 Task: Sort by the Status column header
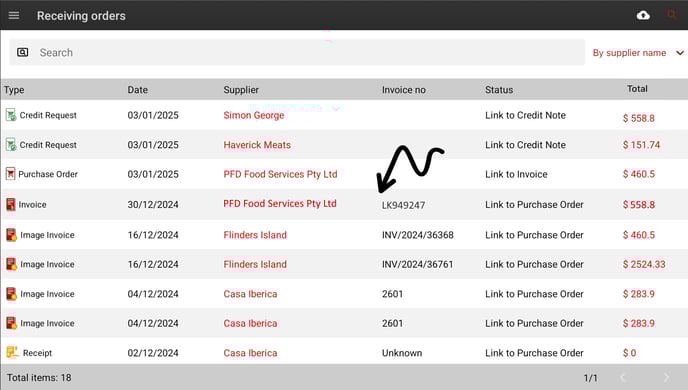tap(499, 90)
